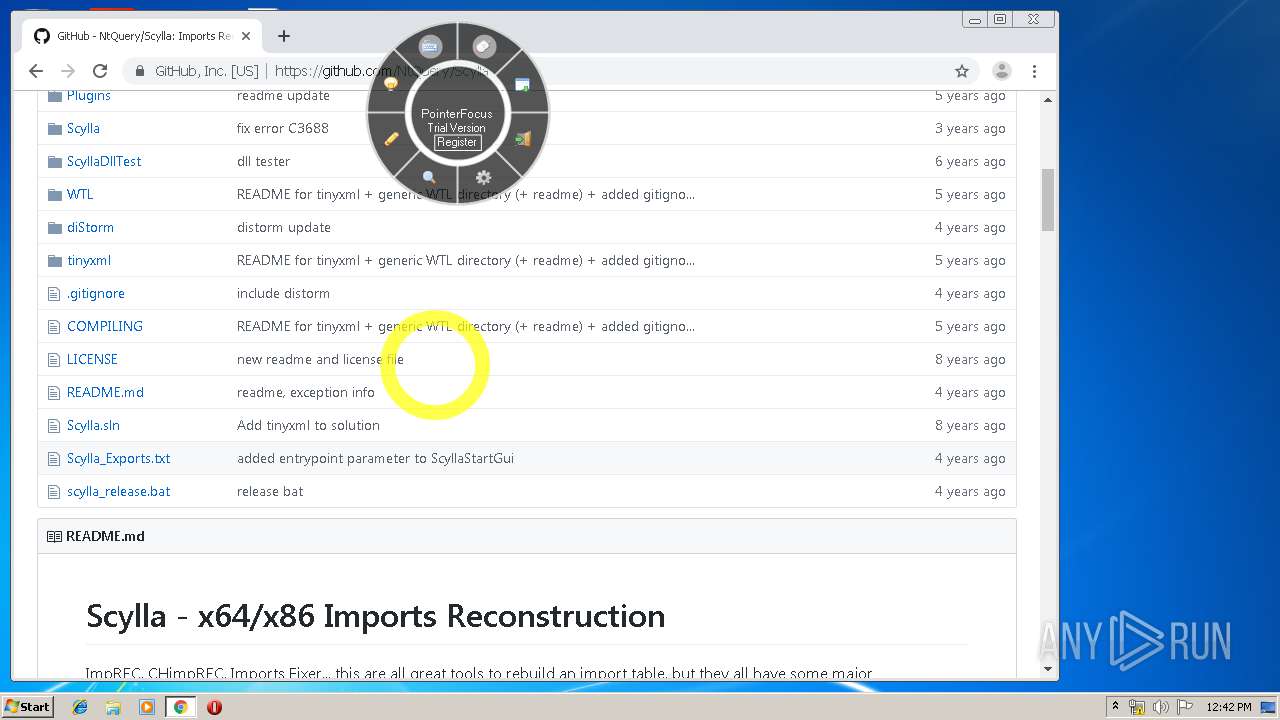Click book icon beside README.md header

click(x=54, y=536)
